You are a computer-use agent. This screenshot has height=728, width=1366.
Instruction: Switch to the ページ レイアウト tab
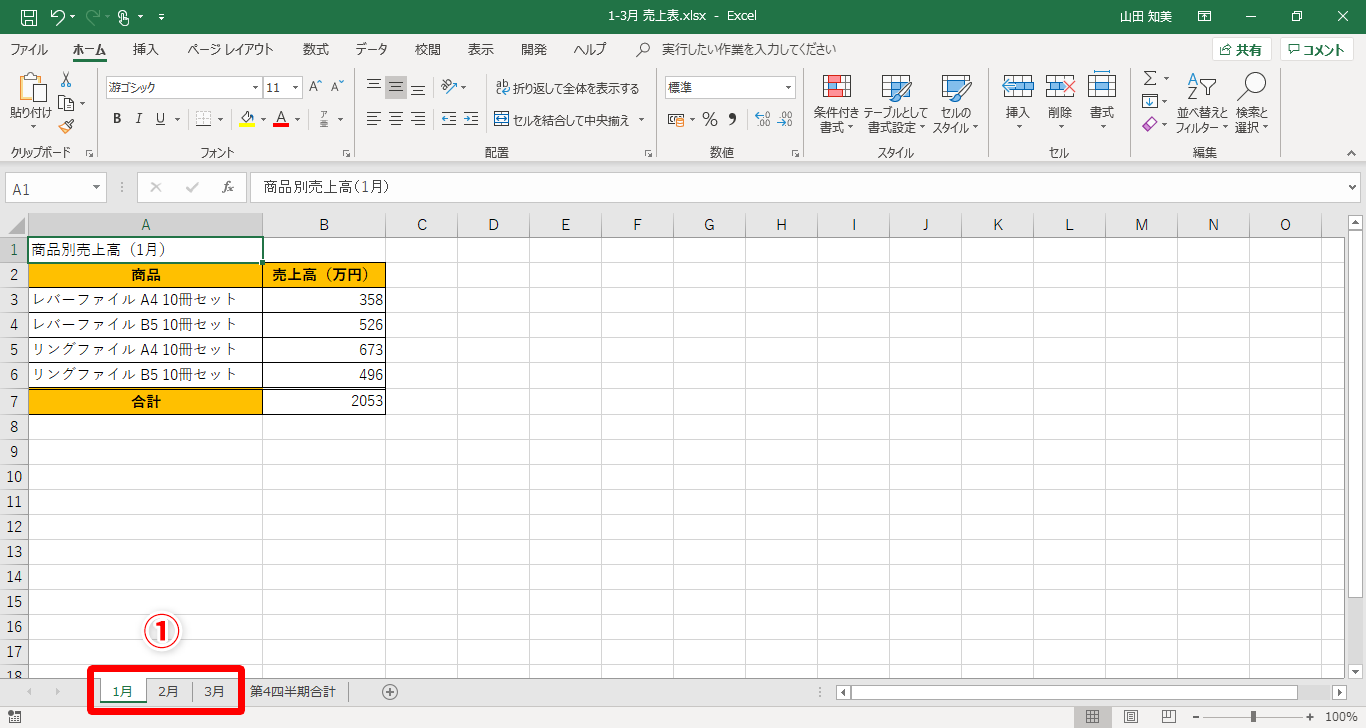(x=230, y=49)
